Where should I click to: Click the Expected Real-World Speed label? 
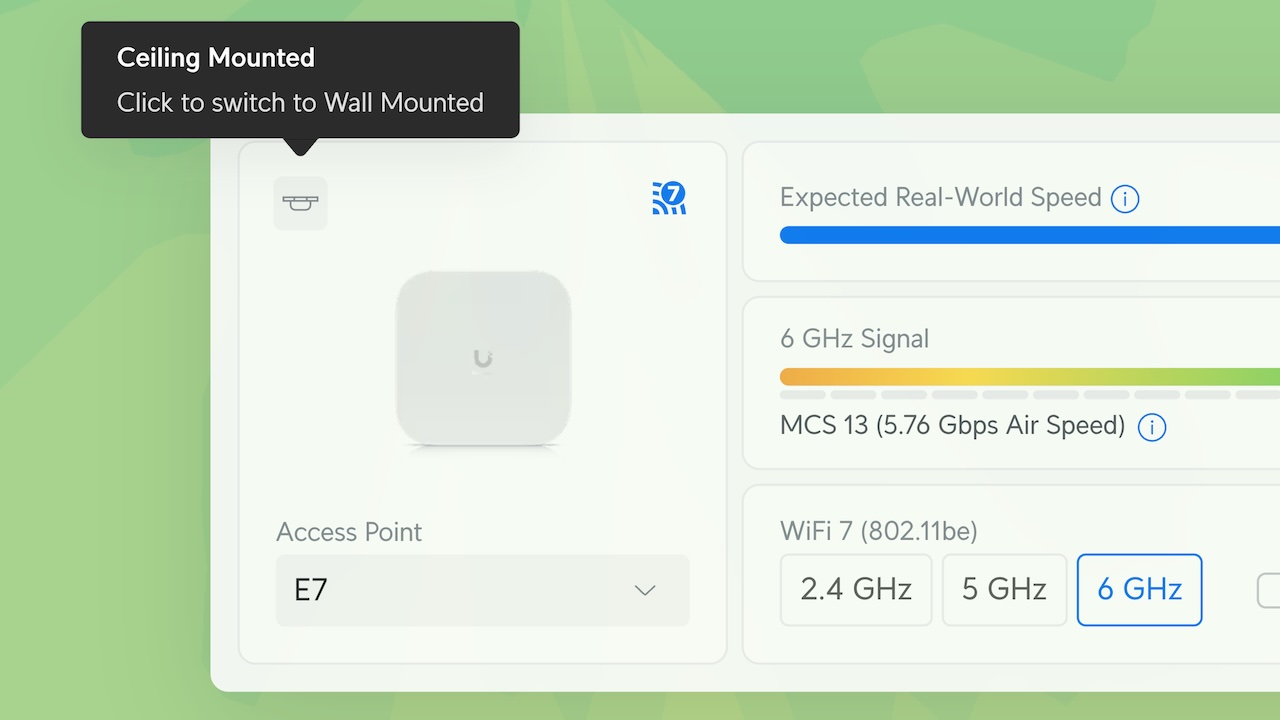[x=940, y=197]
